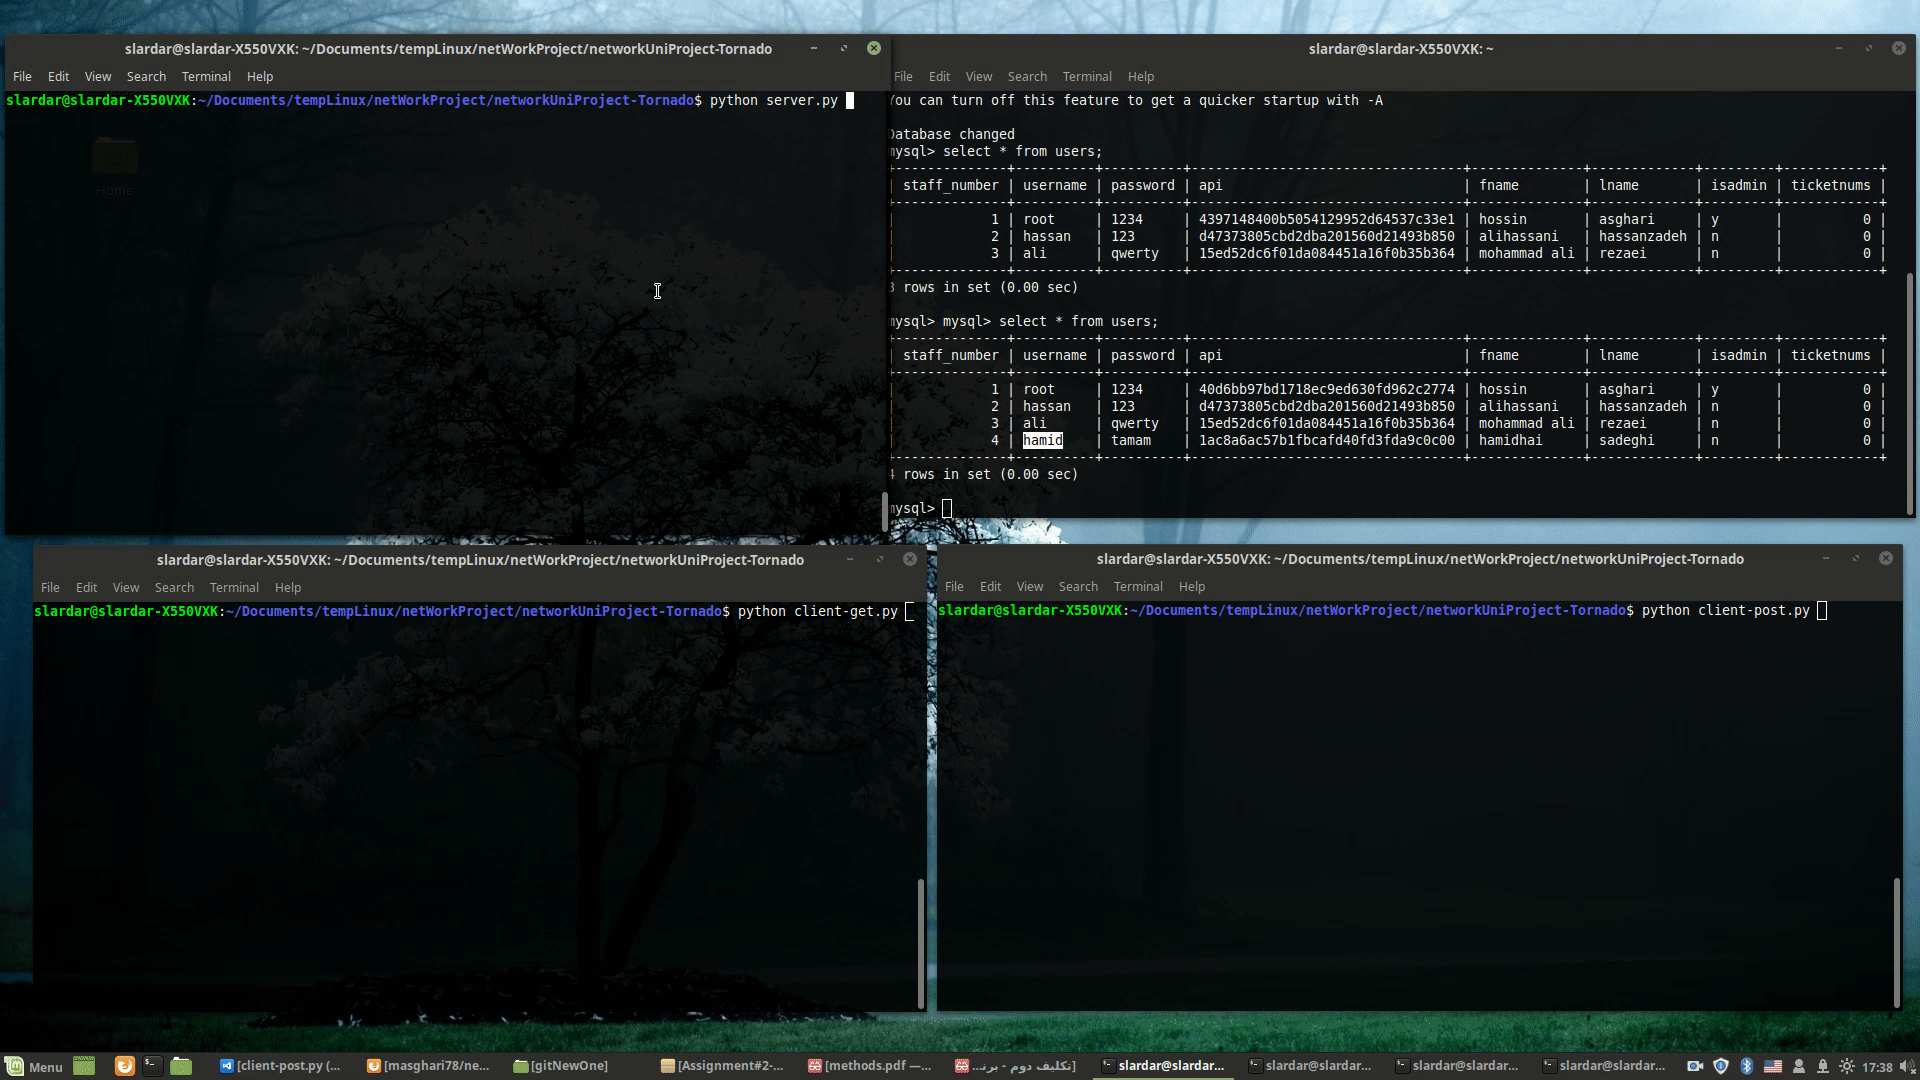
Task: Open the Linux Mint Menu button
Action: tap(34, 1066)
